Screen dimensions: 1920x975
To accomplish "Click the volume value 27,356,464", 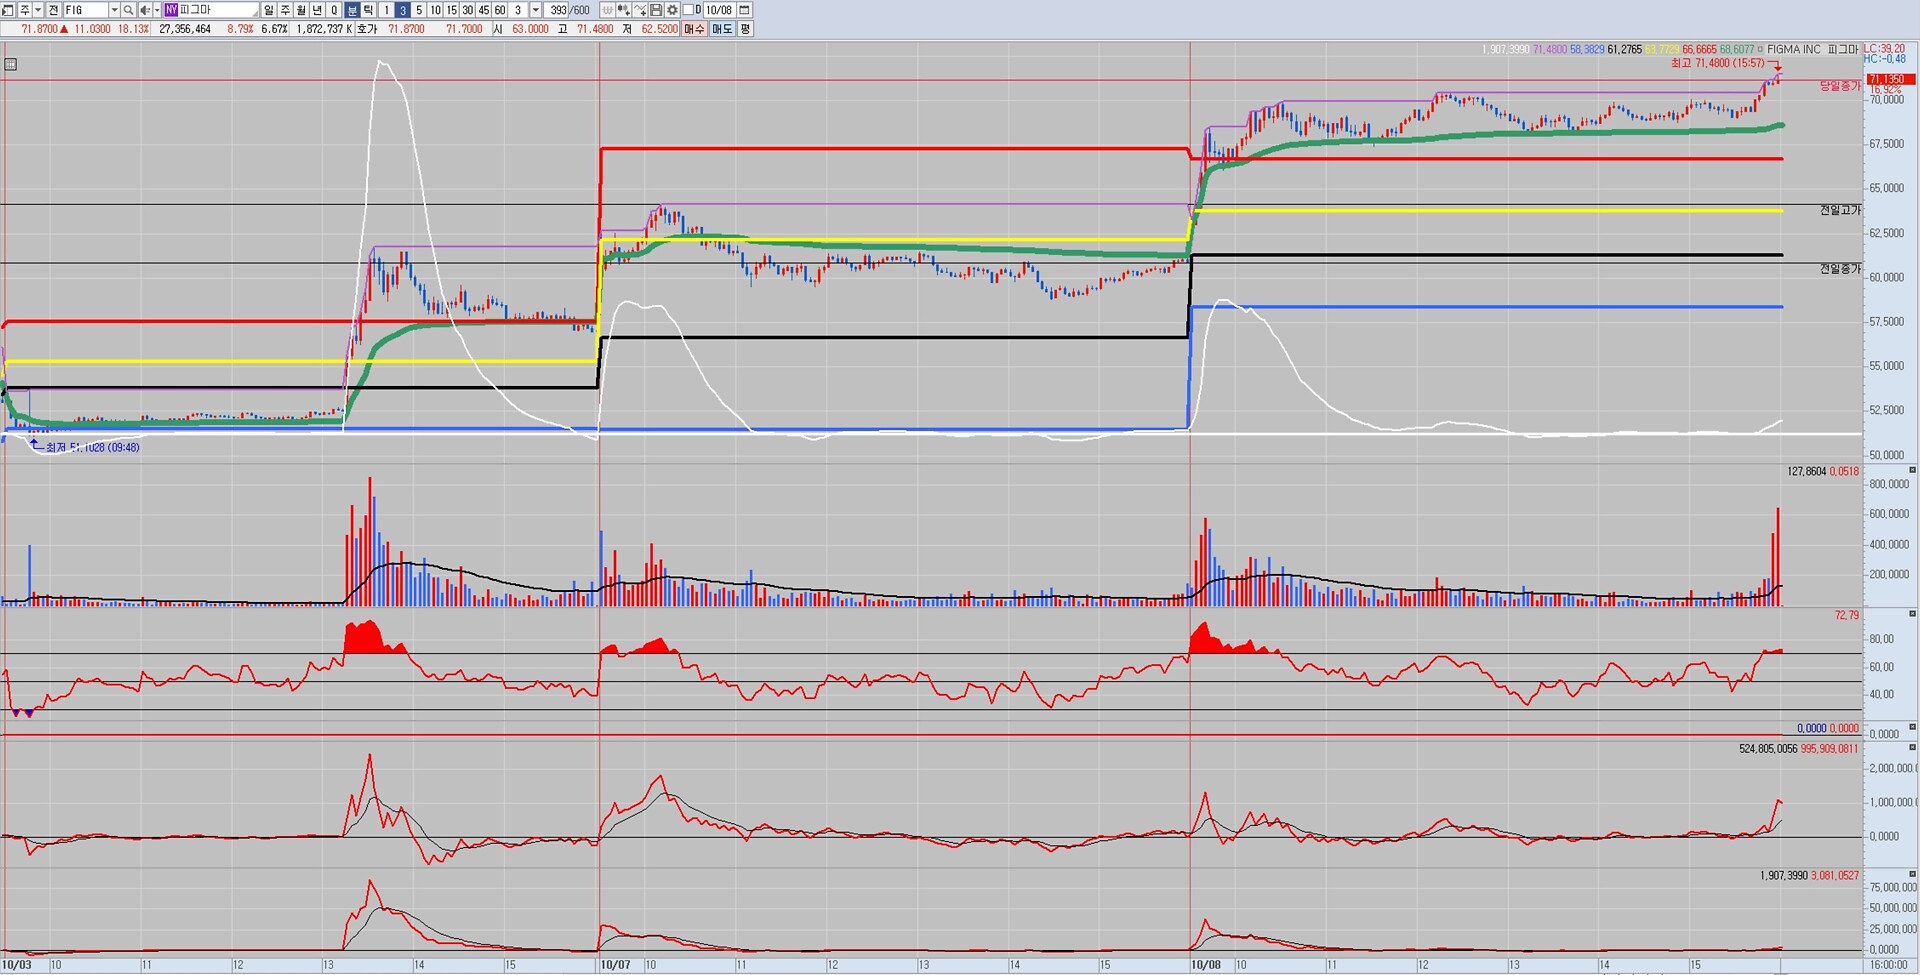I will pos(185,29).
